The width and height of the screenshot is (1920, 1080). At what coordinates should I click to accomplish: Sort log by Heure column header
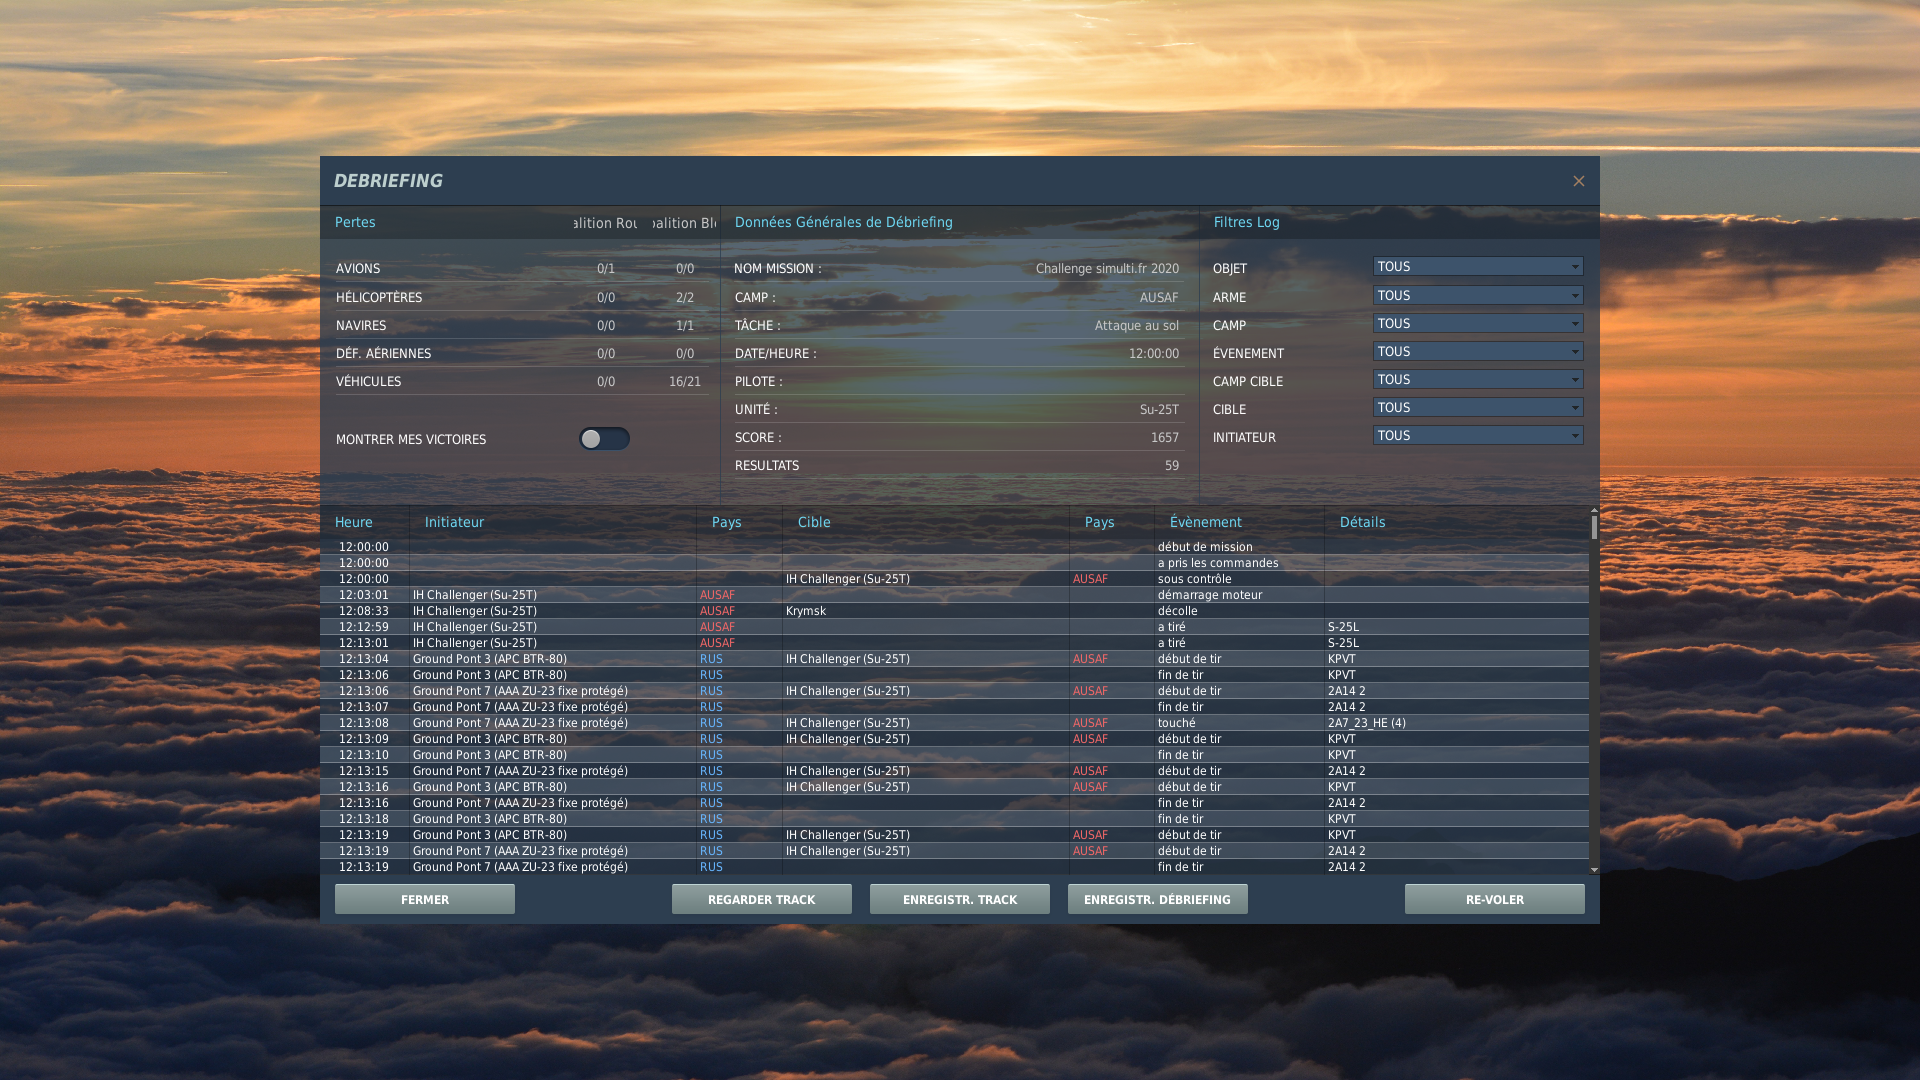tap(354, 522)
